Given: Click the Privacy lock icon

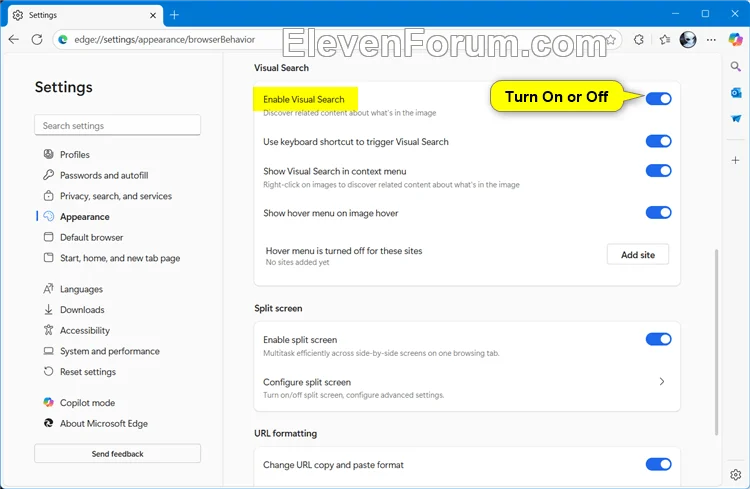Looking at the screenshot, I should click(x=48, y=196).
